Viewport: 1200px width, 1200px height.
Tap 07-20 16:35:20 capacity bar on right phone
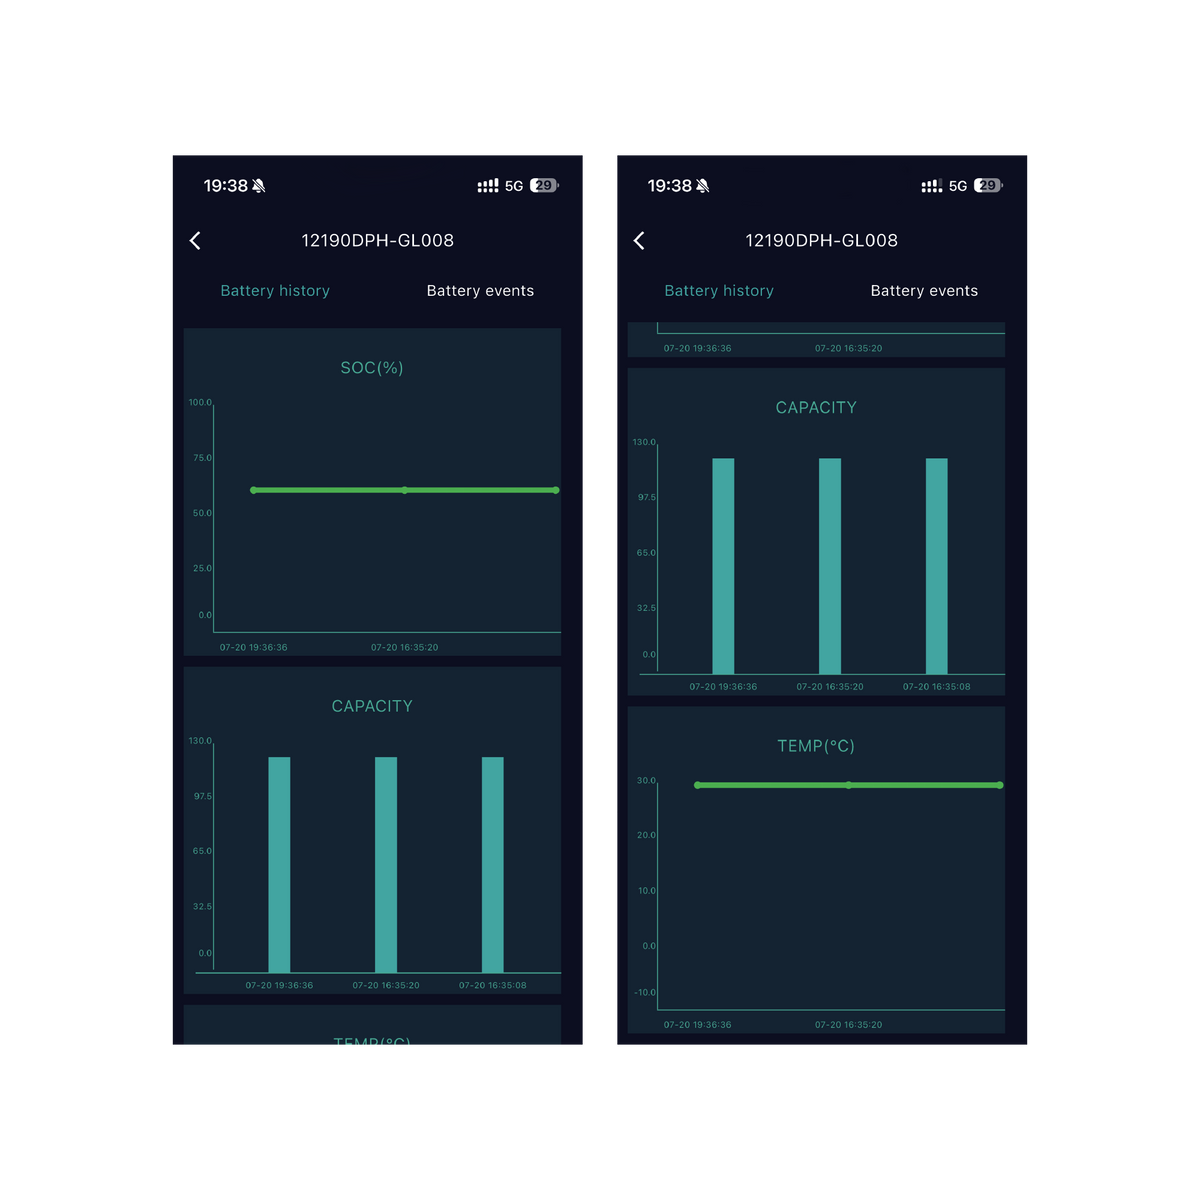(x=830, y=566)
